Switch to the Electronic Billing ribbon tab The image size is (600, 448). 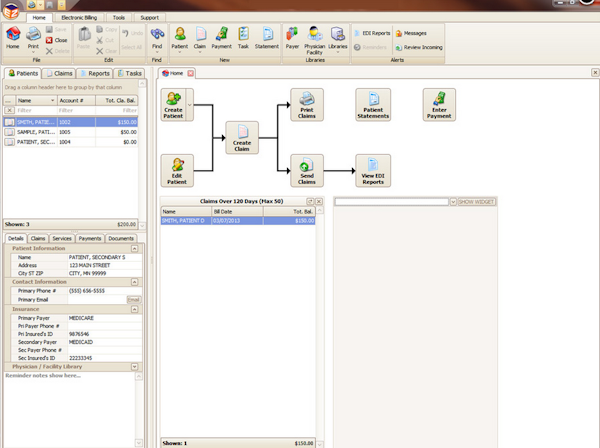(x=78, y=17)
